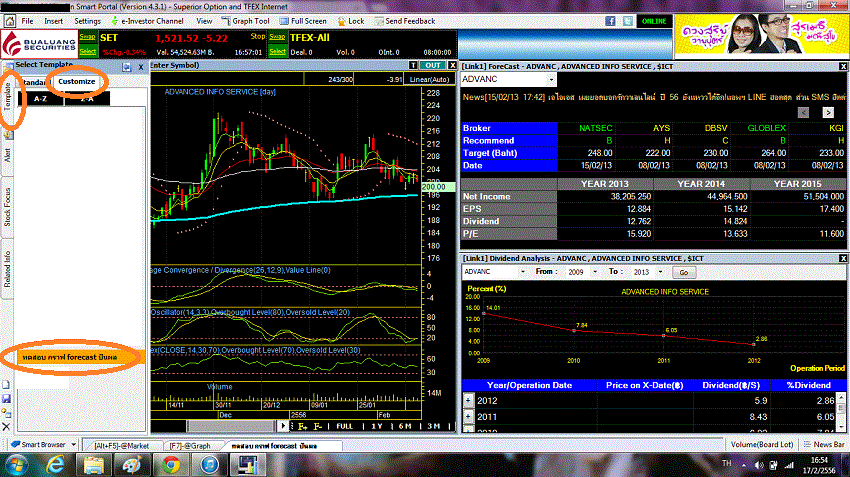Open Linear(Auto) scale selector
This screenshot has height=477, width=850.
429,79
